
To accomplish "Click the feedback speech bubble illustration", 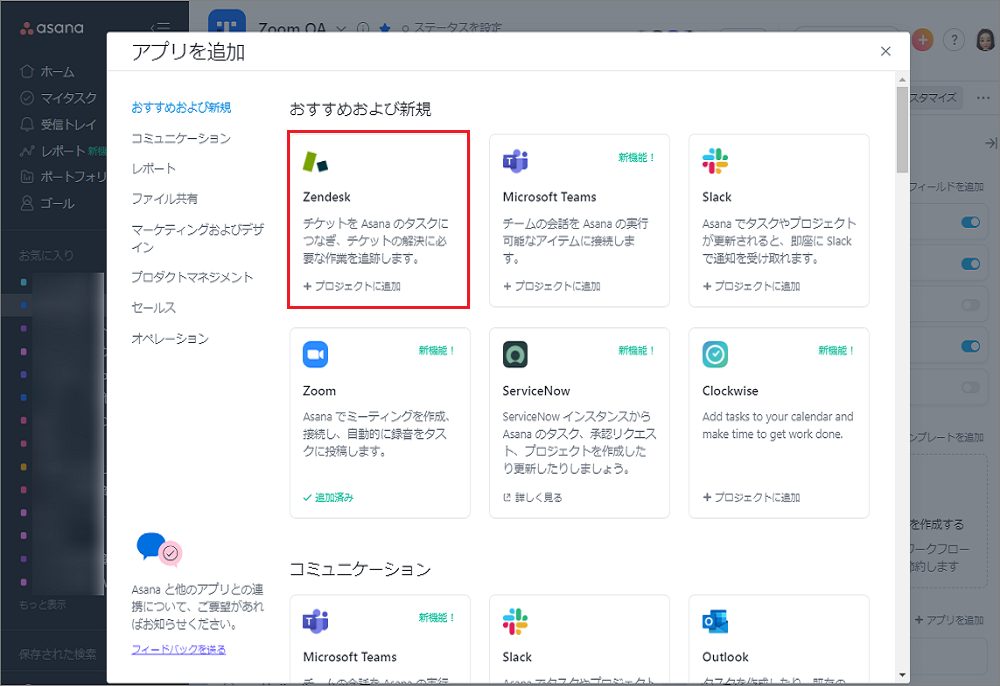I will coord(159,549).
